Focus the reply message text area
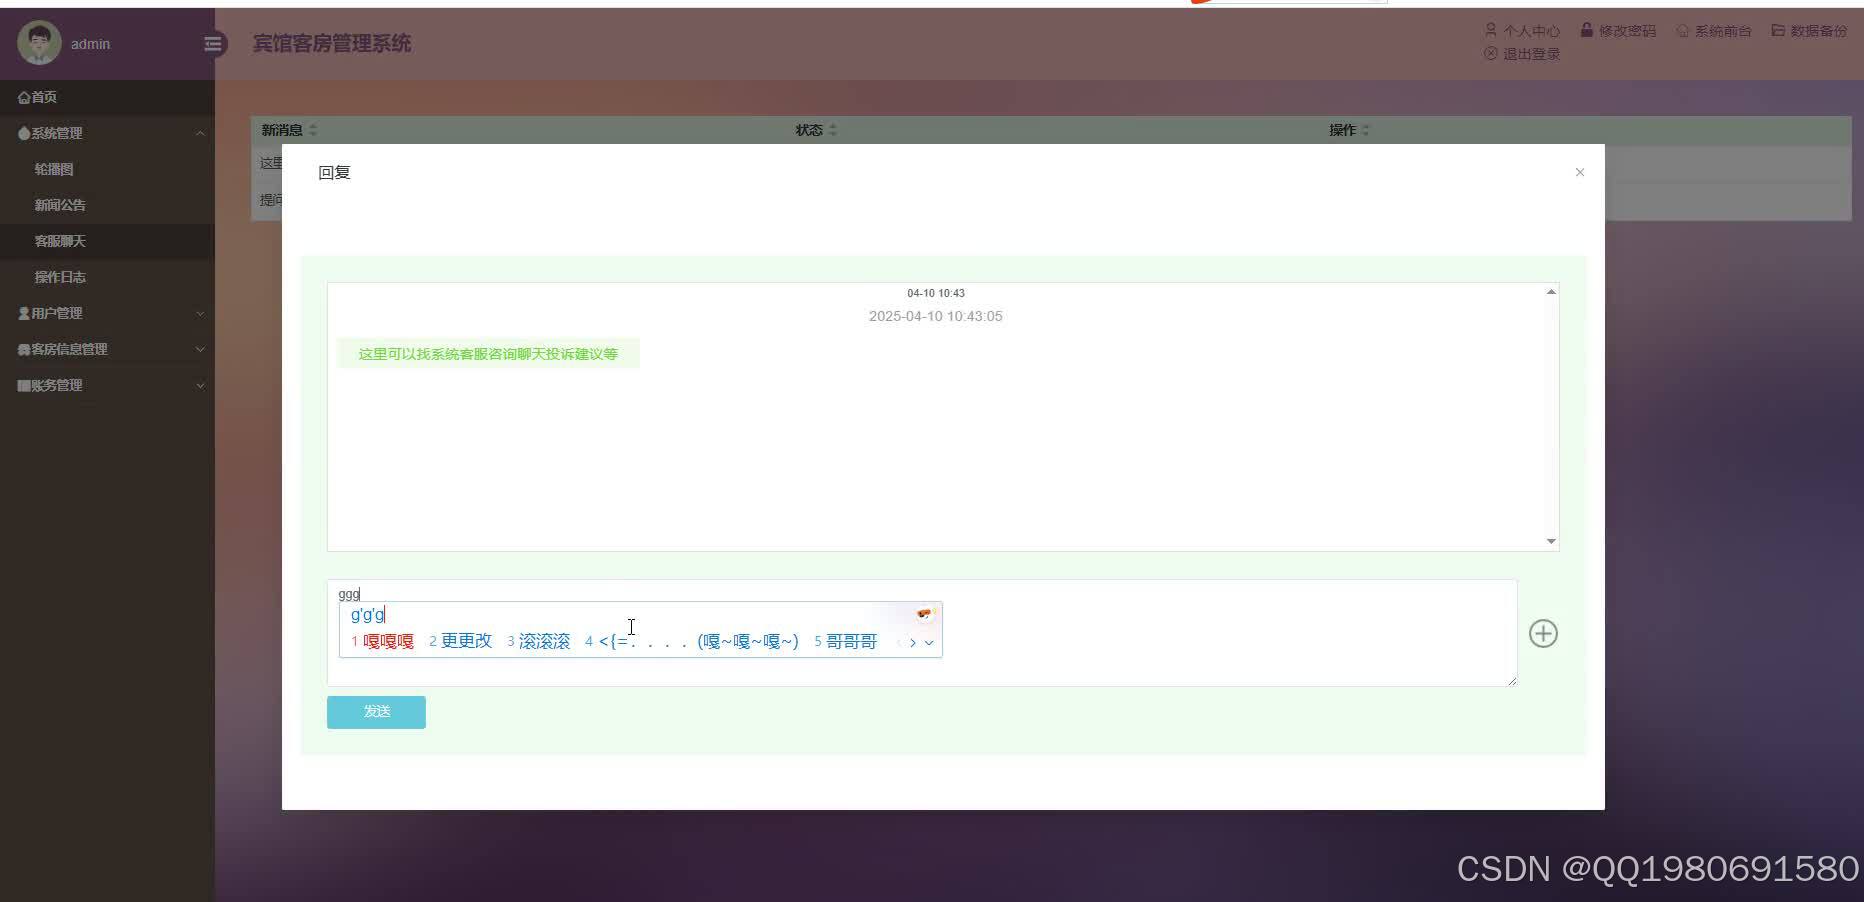 pos(922,633)
